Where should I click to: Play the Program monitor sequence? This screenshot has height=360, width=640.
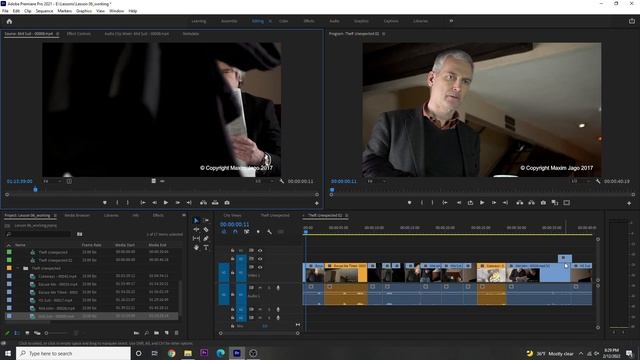tap(482, 202)
